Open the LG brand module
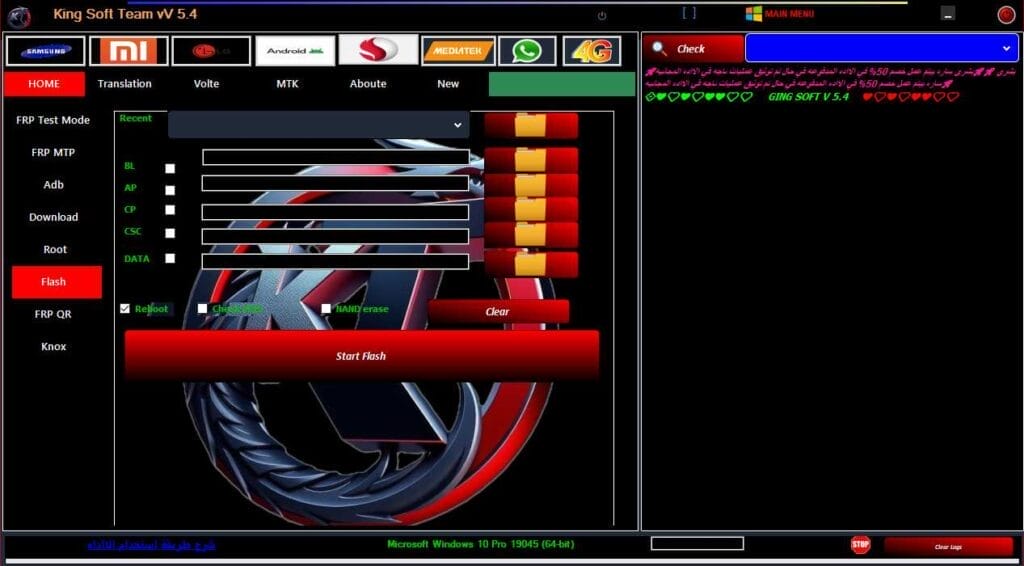Image resolution: width=1024 pixels, height=566 pixels. (211, 51)
